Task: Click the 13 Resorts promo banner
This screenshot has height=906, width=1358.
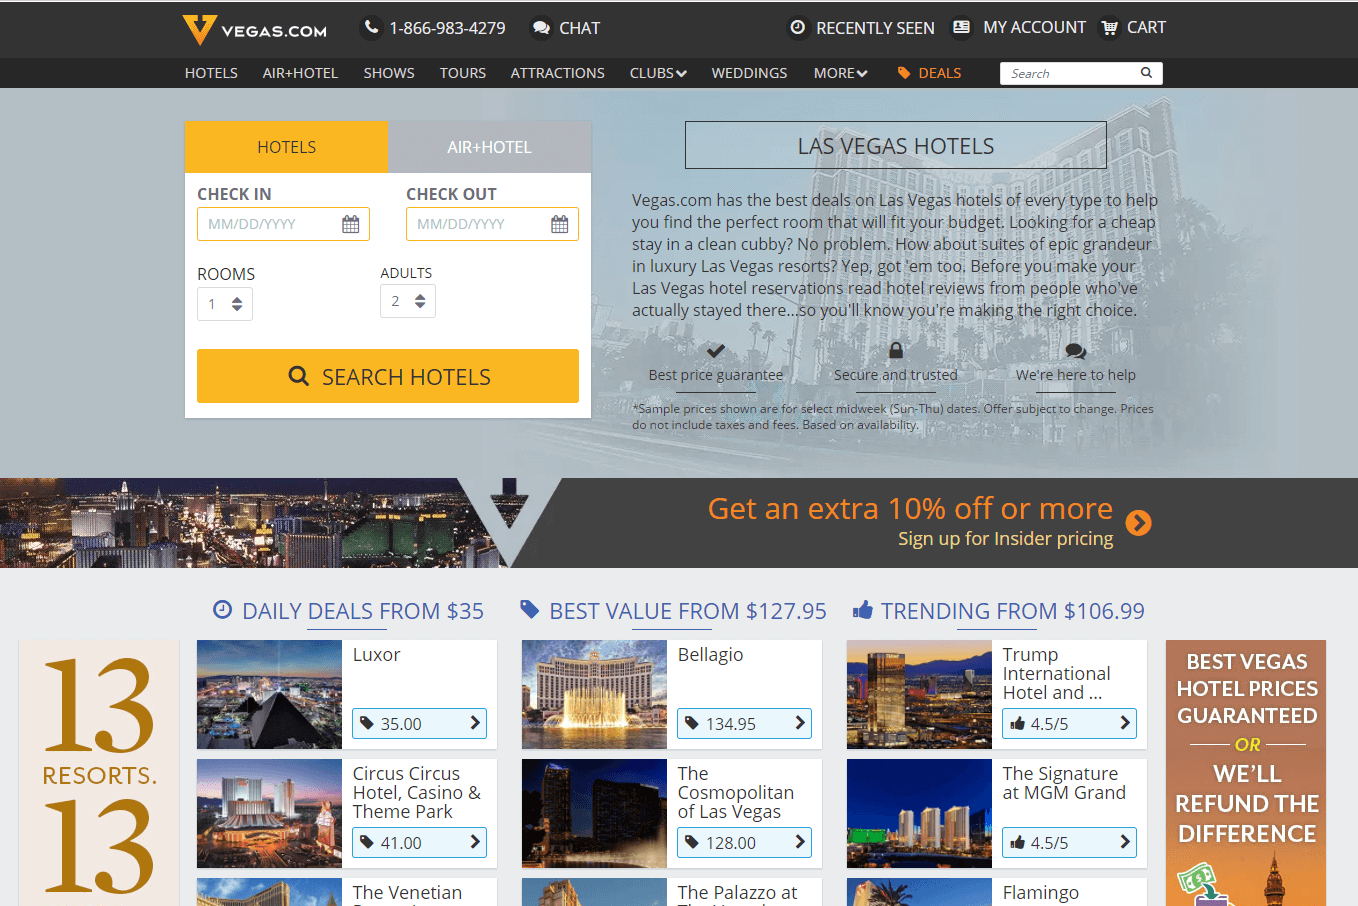Action: (99, 773)
